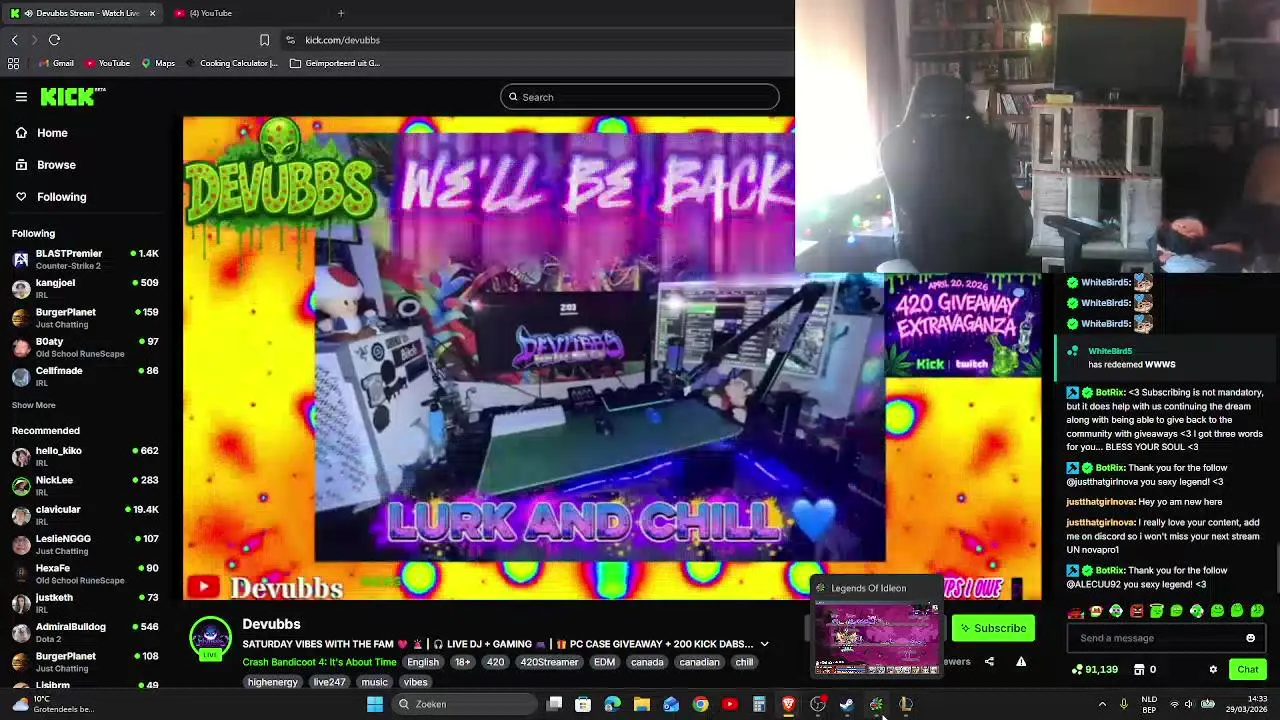
Task: Go to Home in Kick sidebar
Action: tap(52, 133)
